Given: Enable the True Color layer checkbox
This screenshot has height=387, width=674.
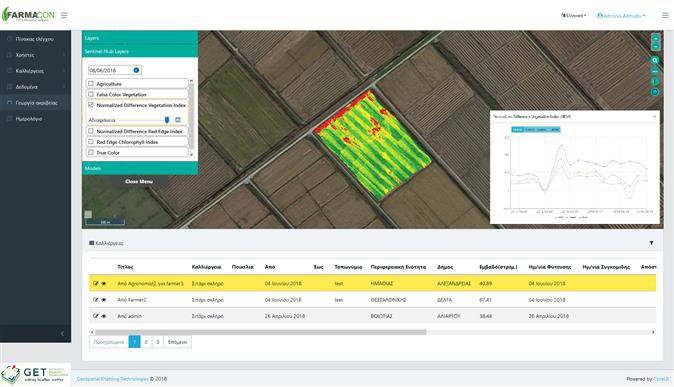Looking at the screenshot, I should coord(91,152).
